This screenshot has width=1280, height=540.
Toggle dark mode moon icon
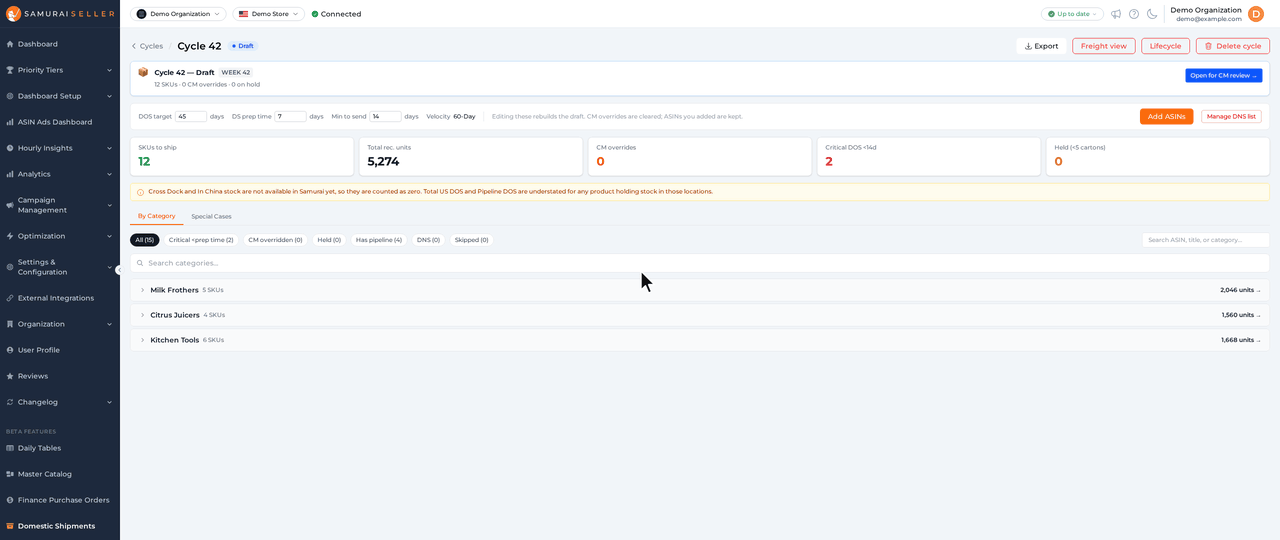tap(1152, 14)
